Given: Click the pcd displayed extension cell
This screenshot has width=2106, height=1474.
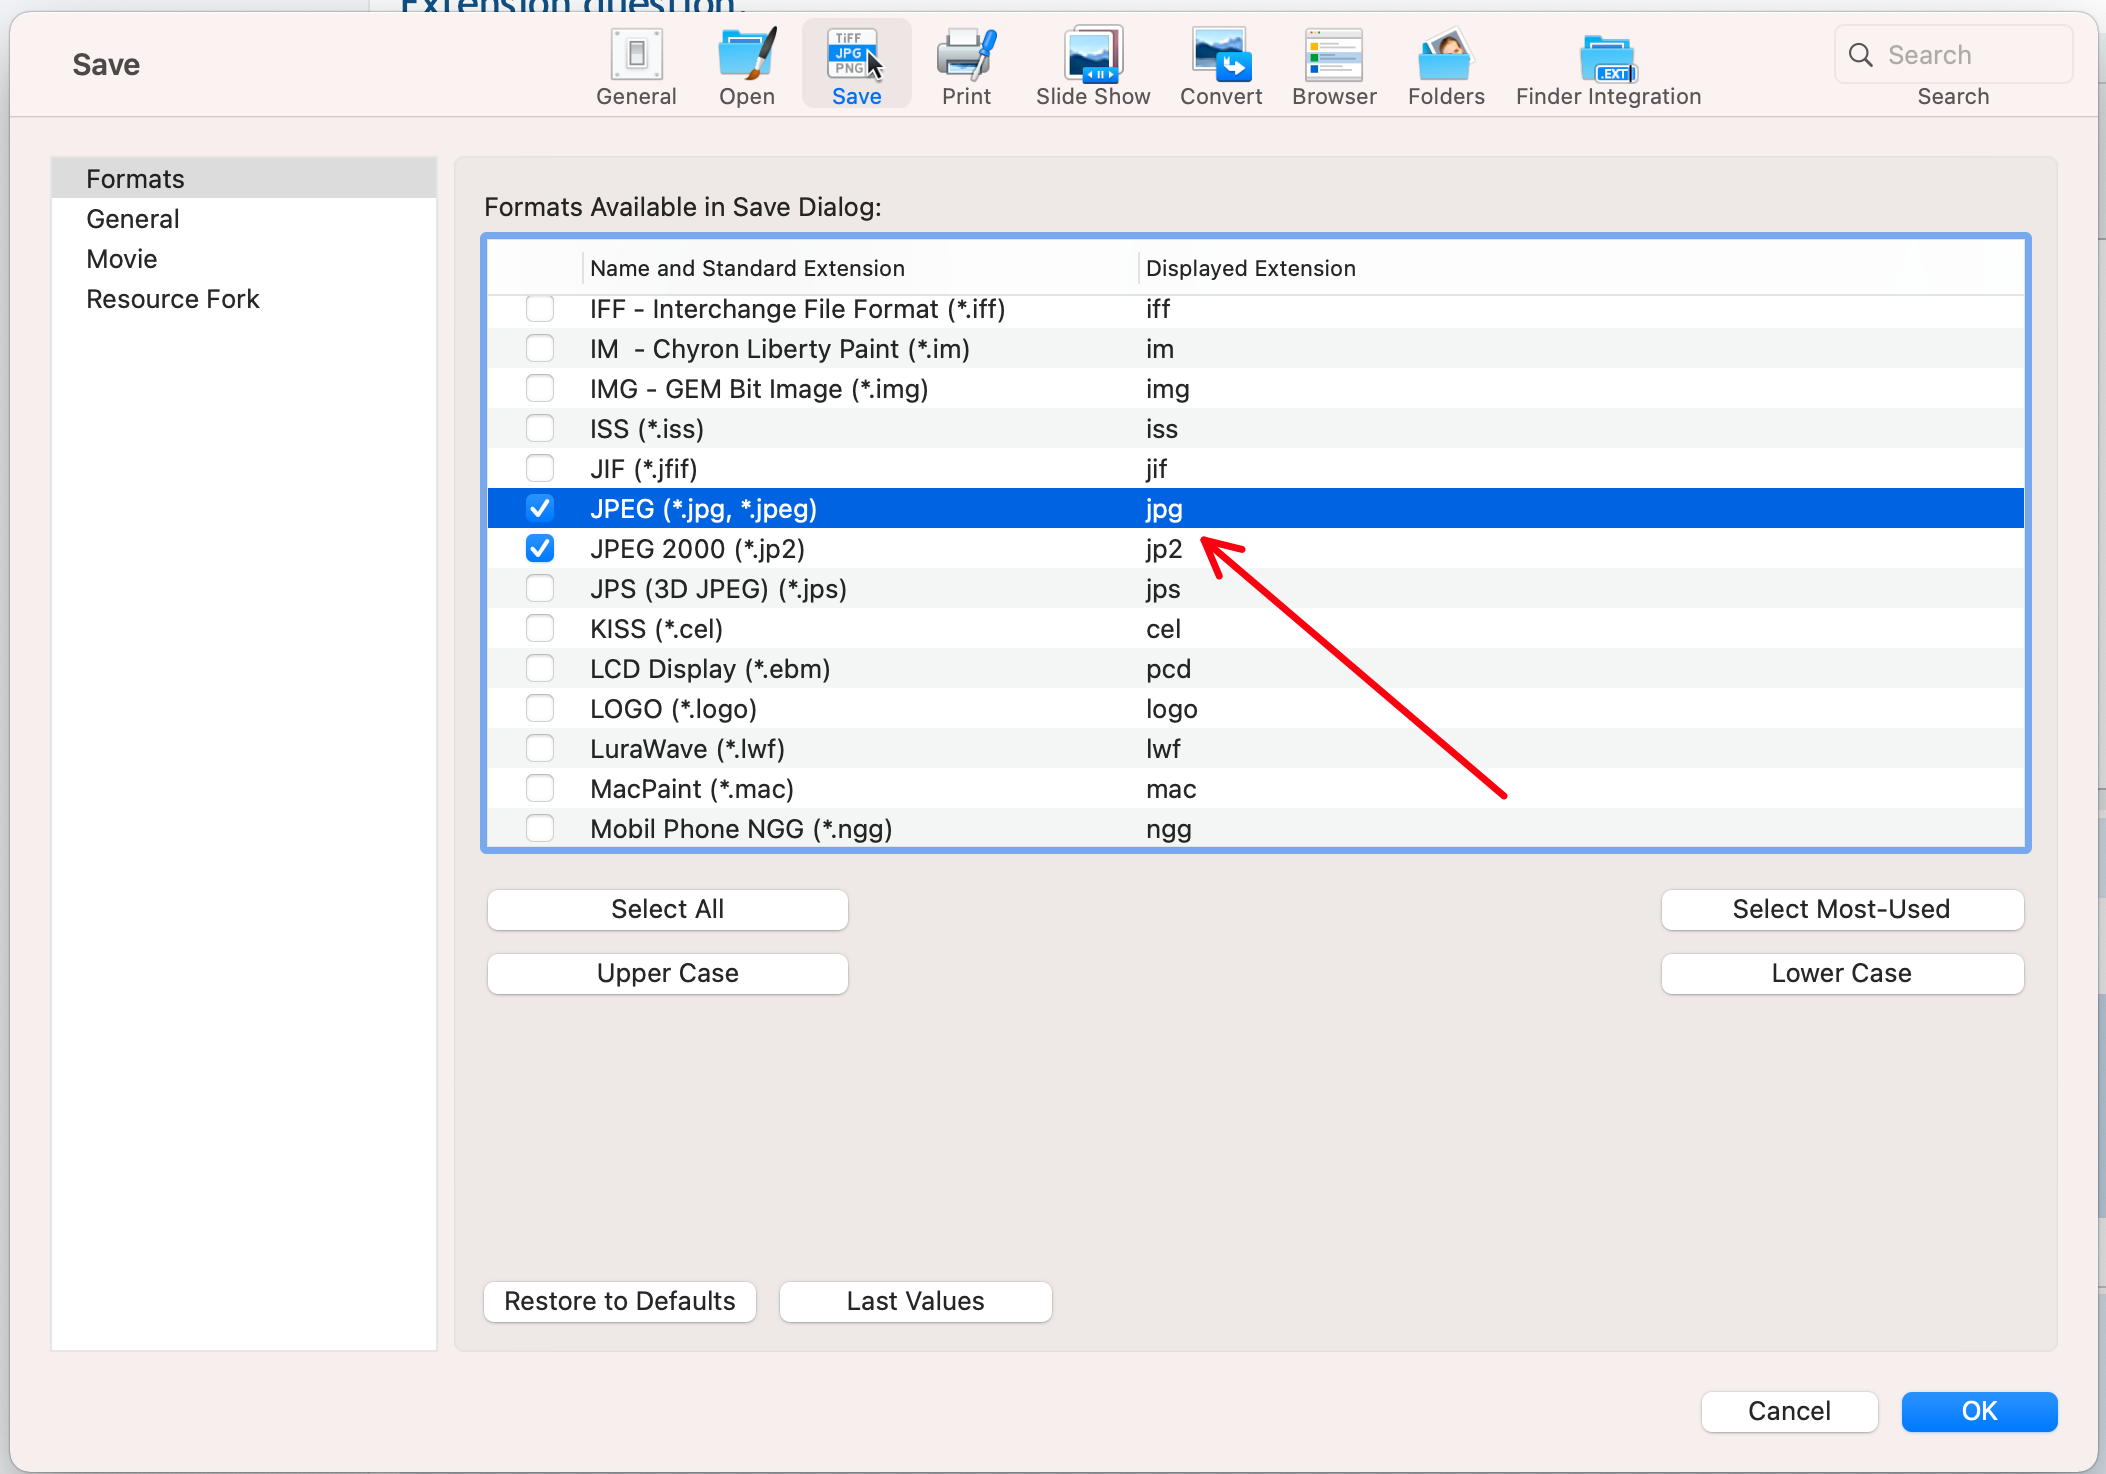Looking at the screenshot, I should pyautogui.click(x=1168, y=669).
